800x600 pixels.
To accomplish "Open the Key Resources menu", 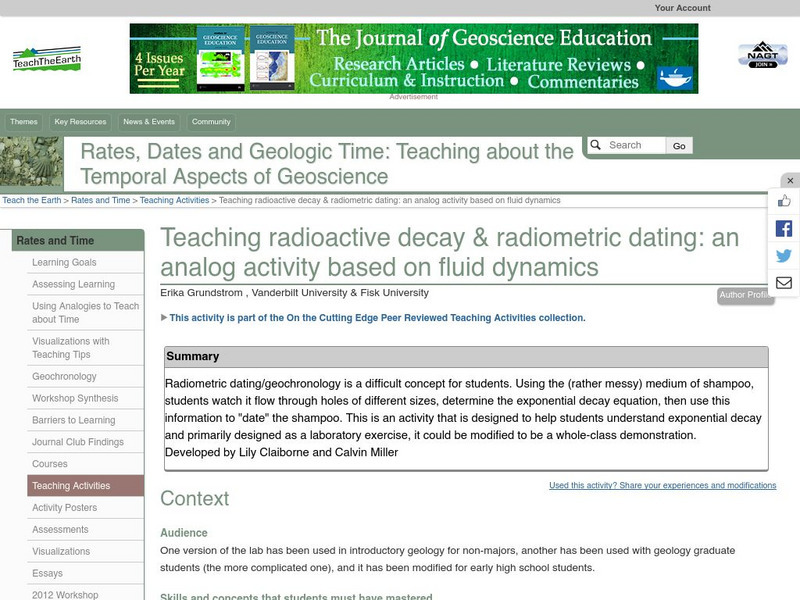I will pyautogui.click(x=81, y=122).
